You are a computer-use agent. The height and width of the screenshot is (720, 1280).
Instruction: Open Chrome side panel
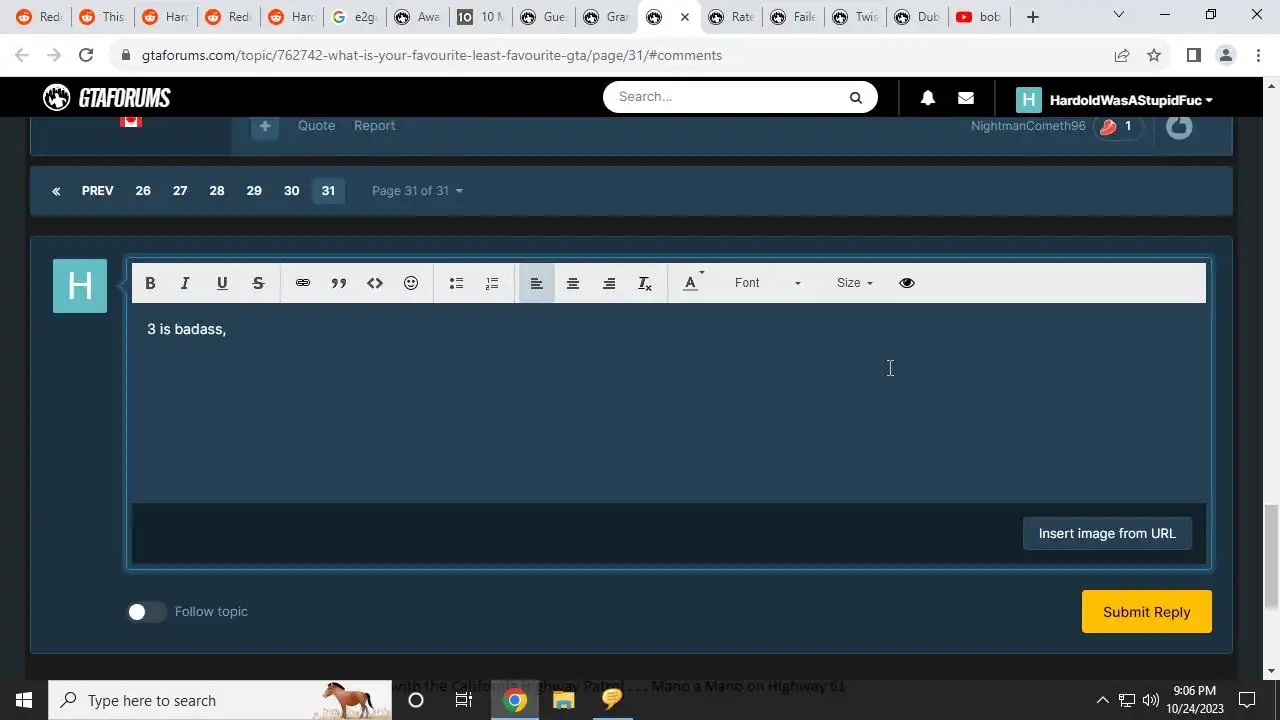[1193, 55]
